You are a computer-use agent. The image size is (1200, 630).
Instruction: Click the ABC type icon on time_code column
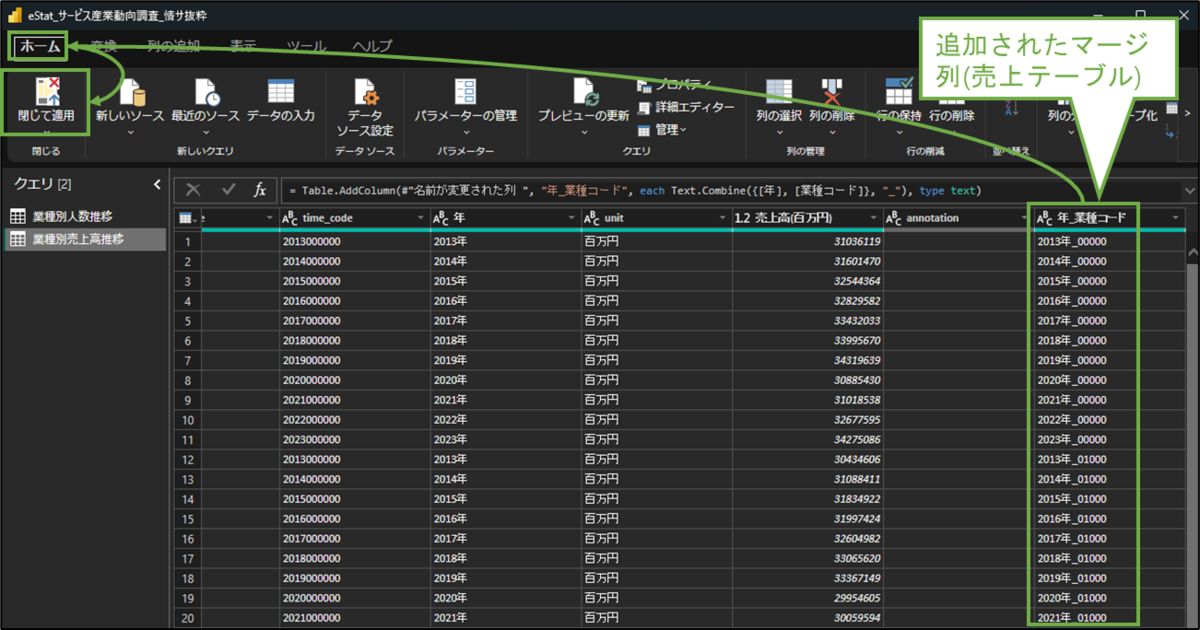pyautogui.click(x=290, y=217)
